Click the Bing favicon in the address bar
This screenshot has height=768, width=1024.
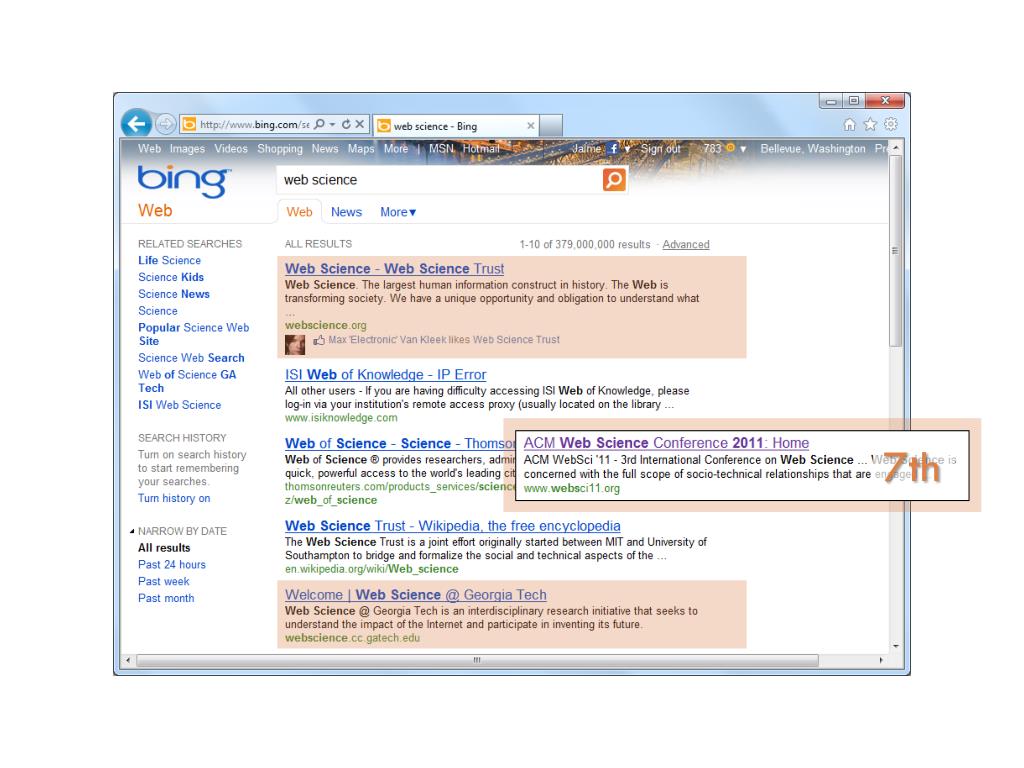(x=189, y=124)
